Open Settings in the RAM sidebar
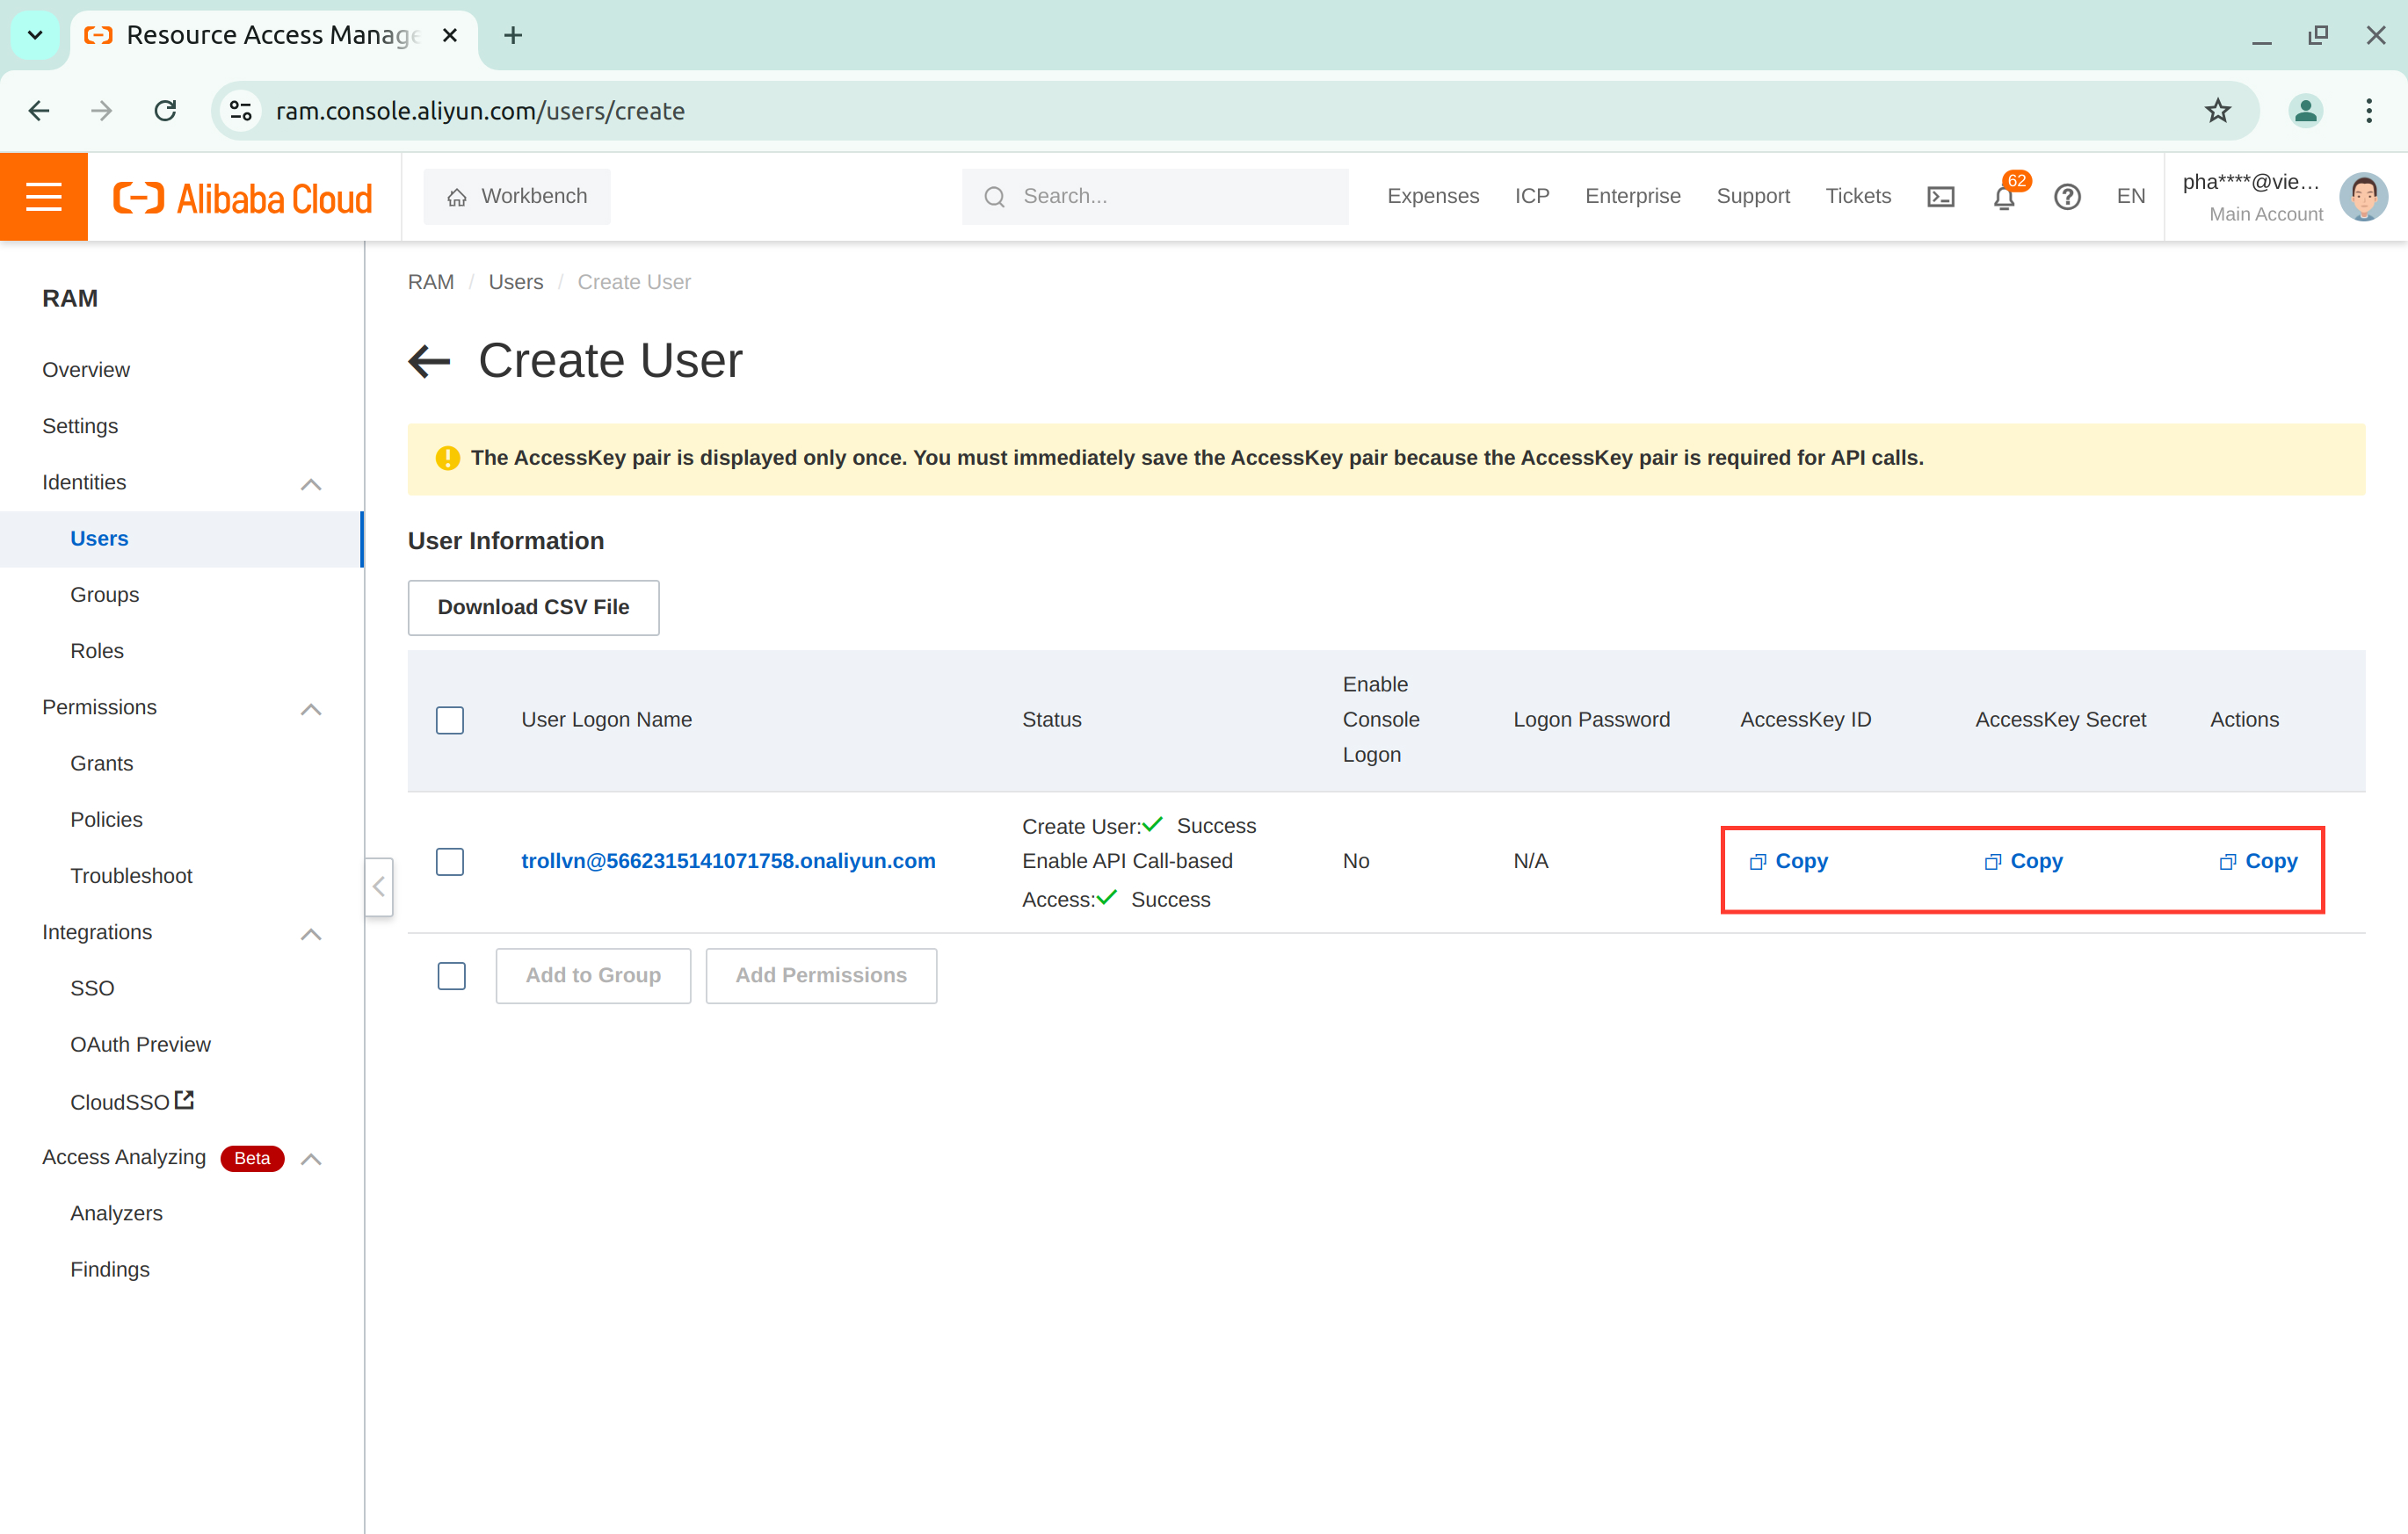Viewport: 2408px width, 1534px height. click(80, 426)
